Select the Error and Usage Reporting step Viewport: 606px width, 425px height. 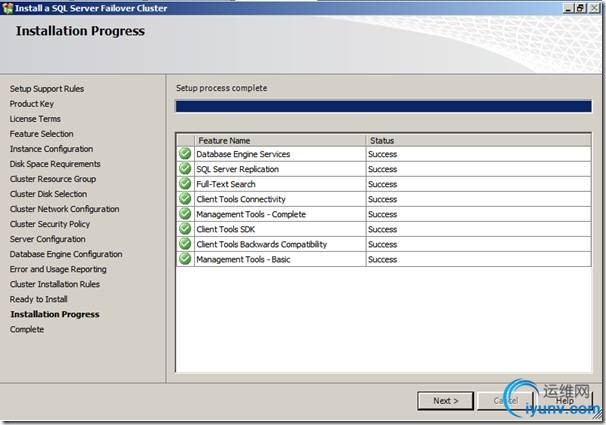point(58,269)
